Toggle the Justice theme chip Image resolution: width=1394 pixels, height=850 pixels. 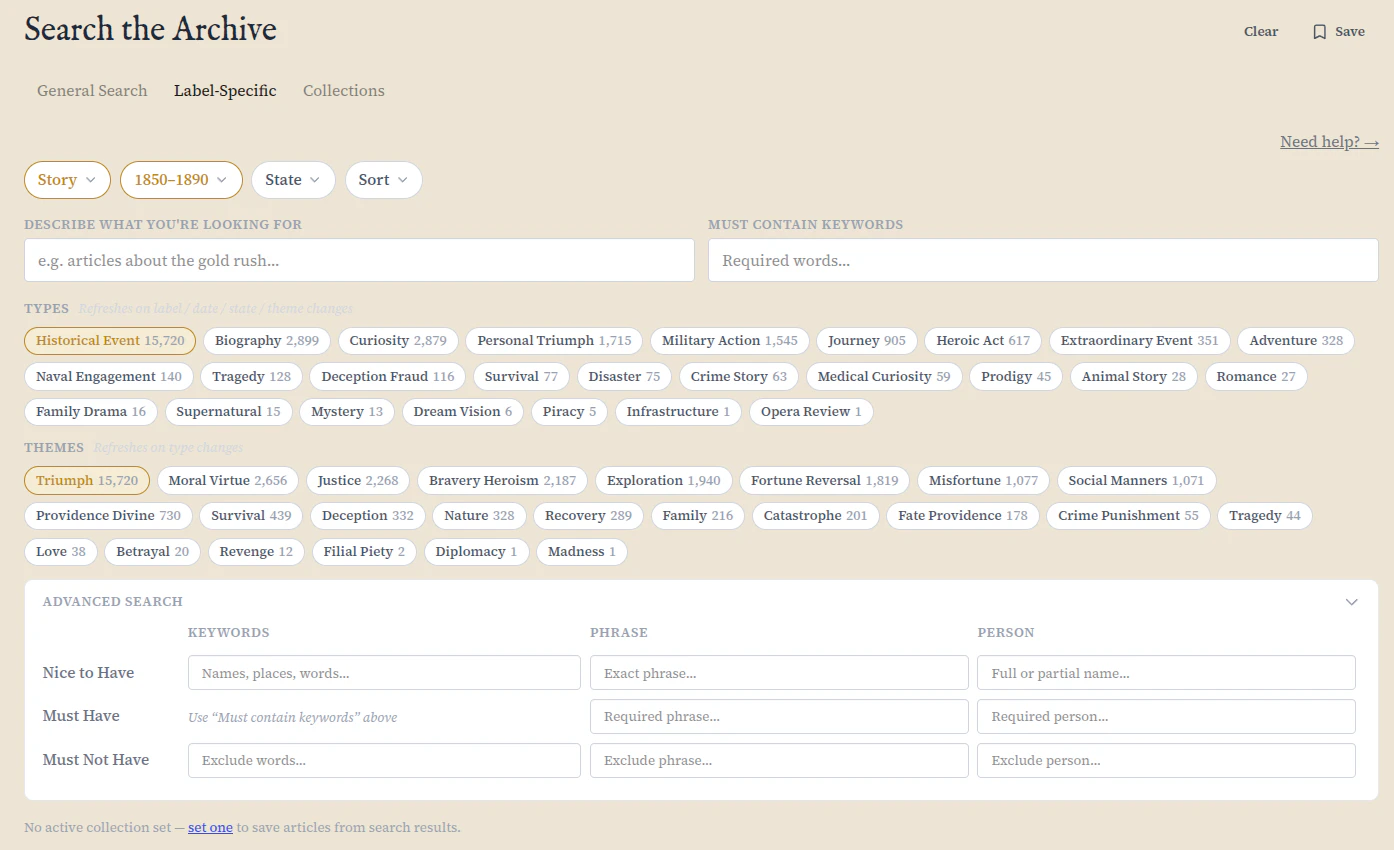(x=358, y=481)
